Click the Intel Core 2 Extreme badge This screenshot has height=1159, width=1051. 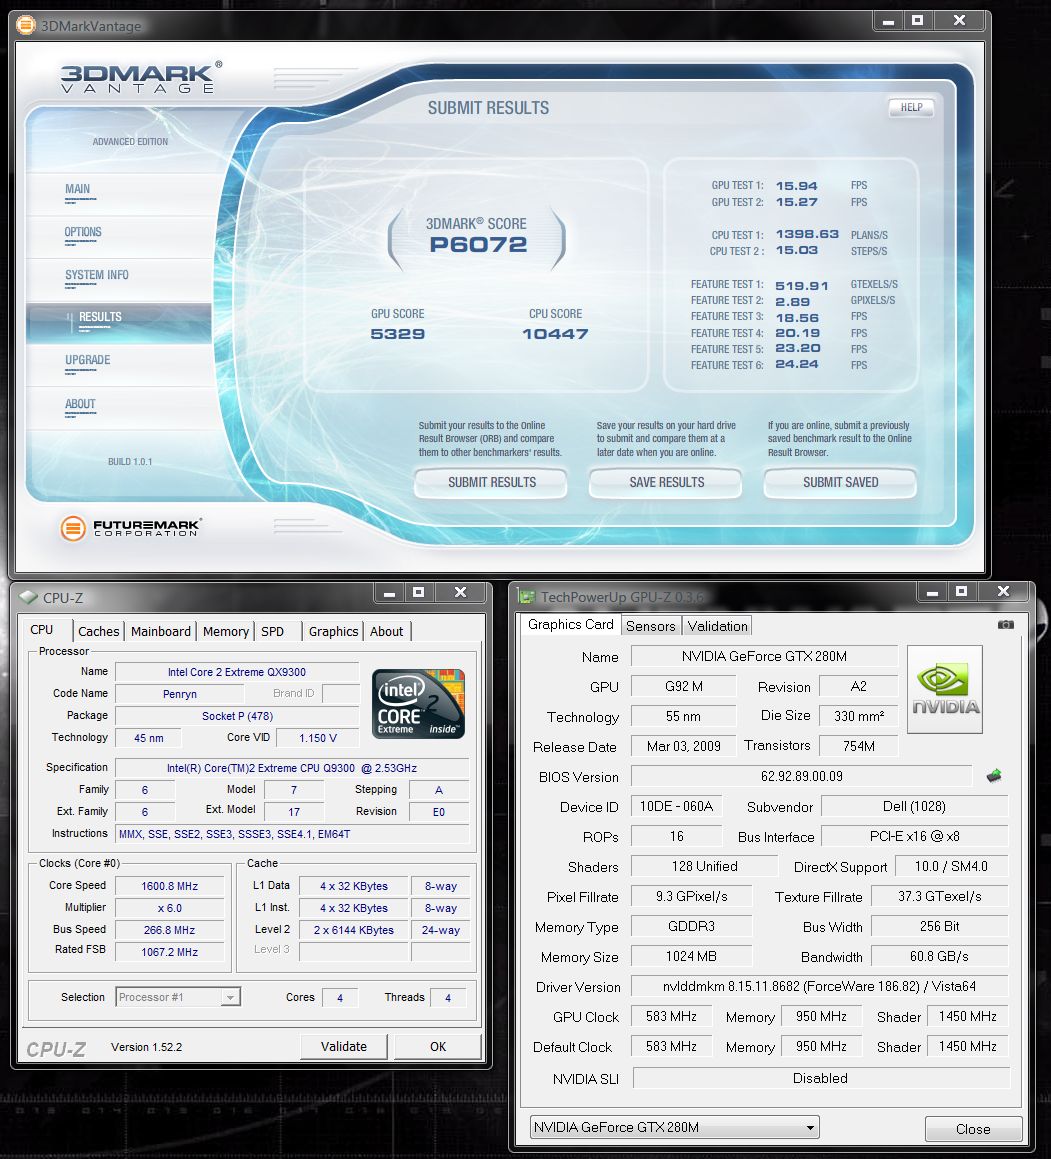418,703
